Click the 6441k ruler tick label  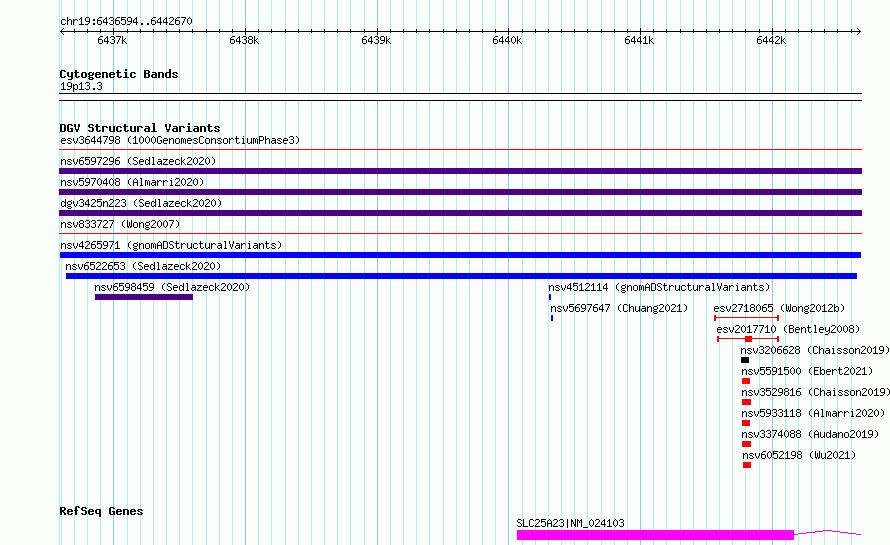coord(639,40)
